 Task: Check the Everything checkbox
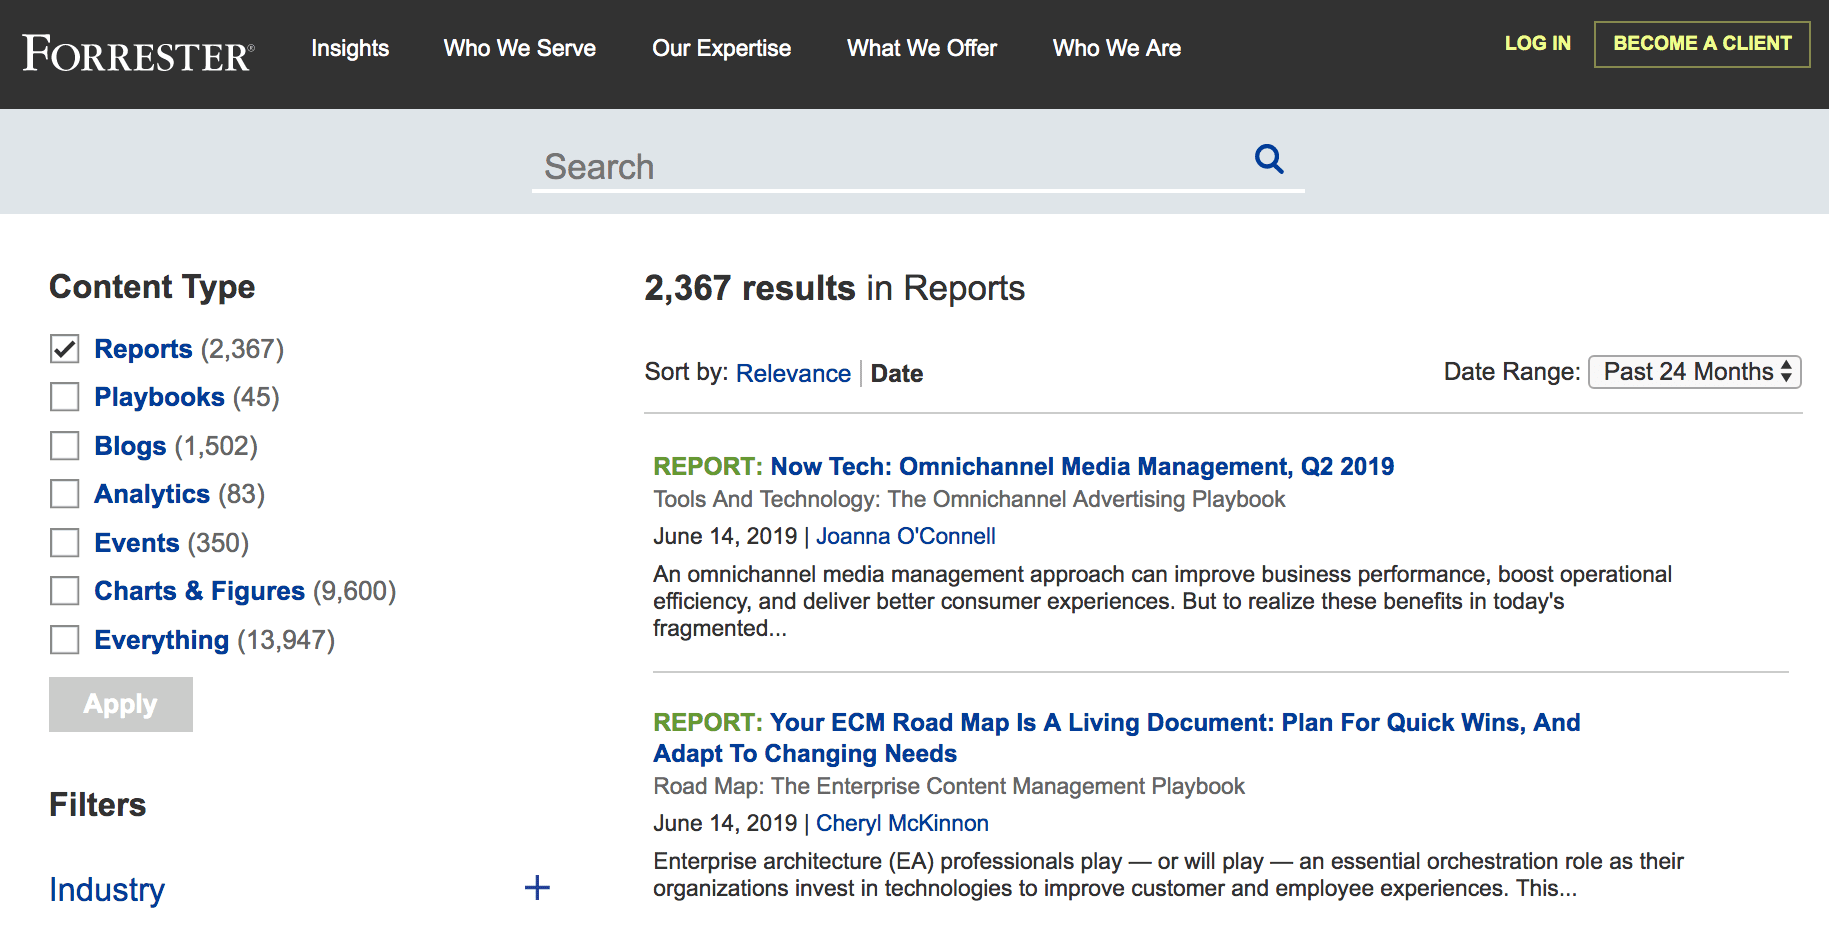(x=65, y=640)
